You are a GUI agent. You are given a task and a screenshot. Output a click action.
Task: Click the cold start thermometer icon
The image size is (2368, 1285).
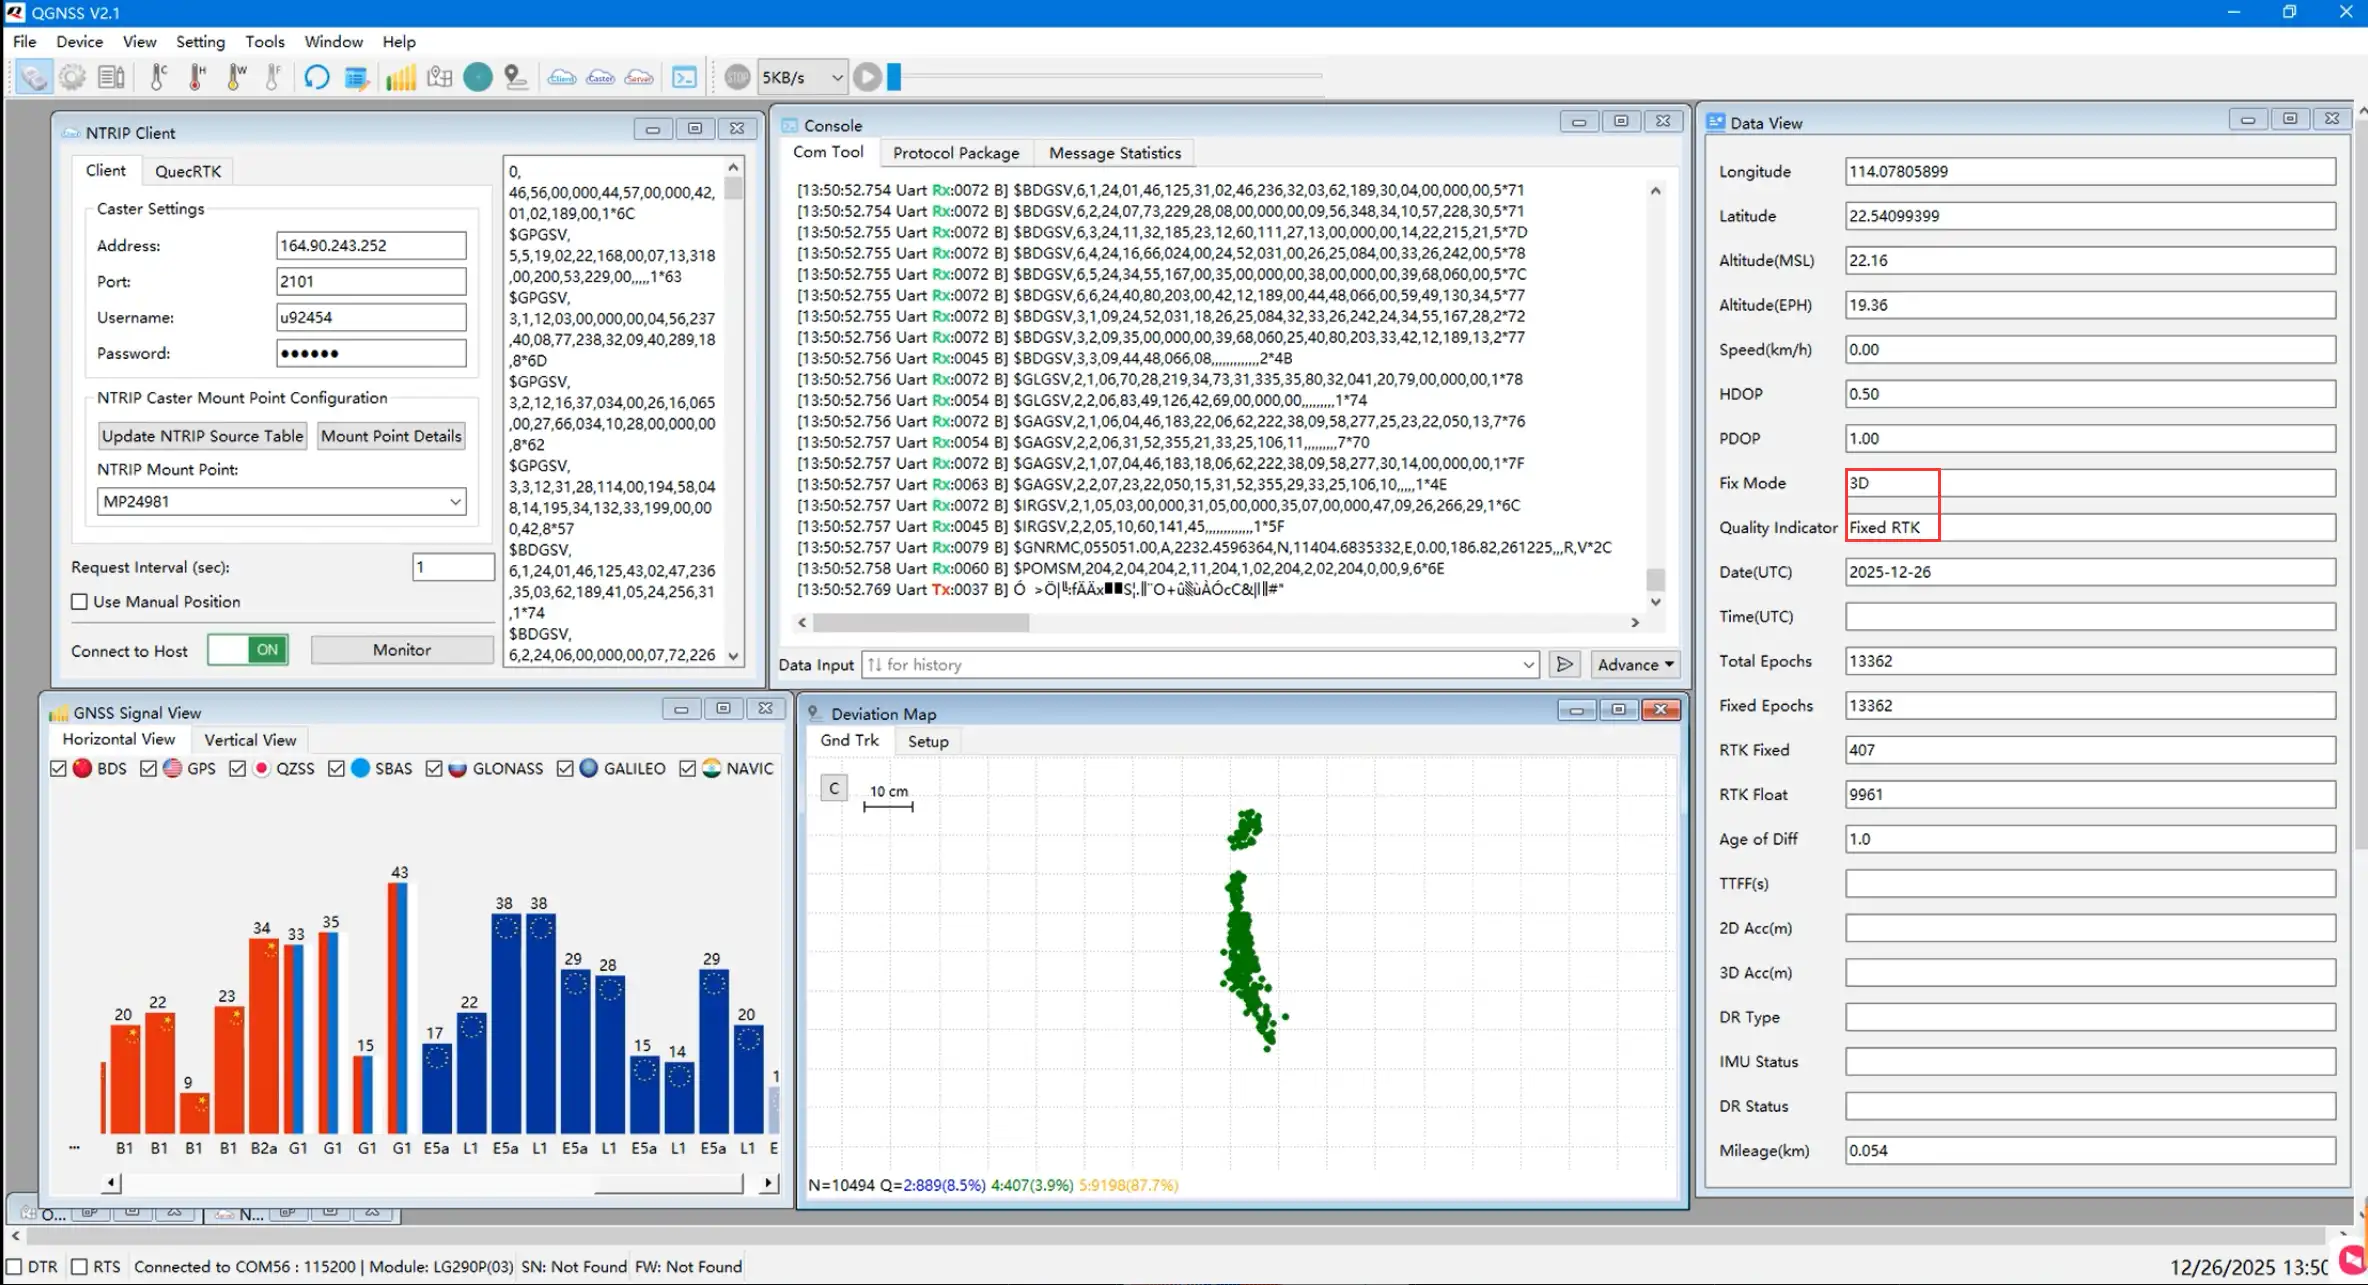click(x=158, y=77)
